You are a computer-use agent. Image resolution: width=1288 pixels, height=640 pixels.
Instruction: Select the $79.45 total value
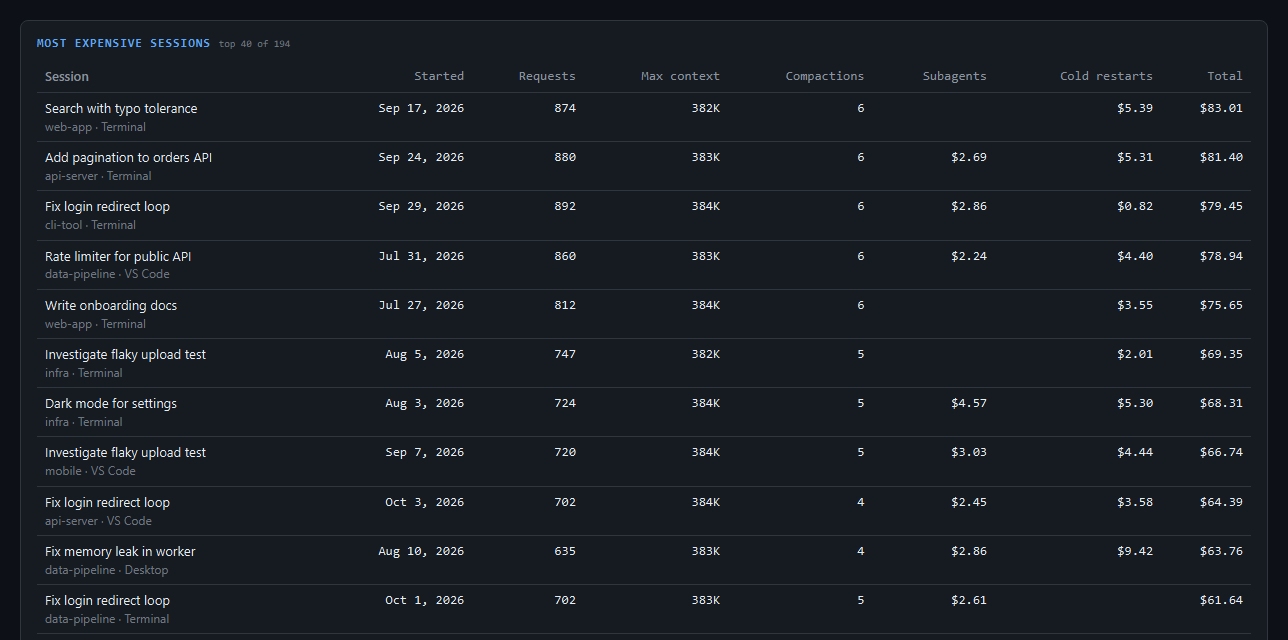tap(1221, 206)
